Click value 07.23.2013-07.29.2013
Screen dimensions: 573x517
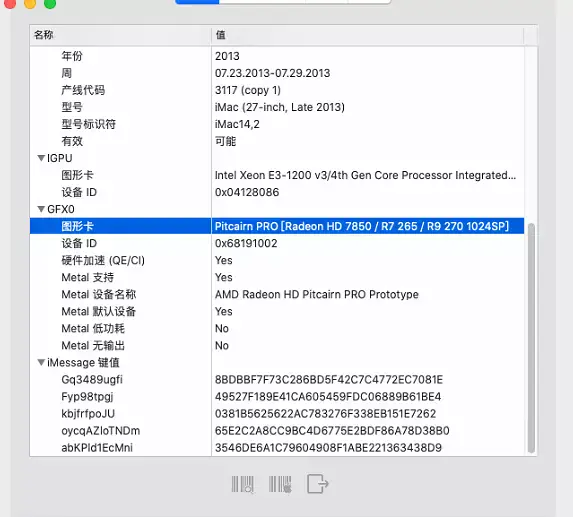pyautogui.click(x=273, y=73)
